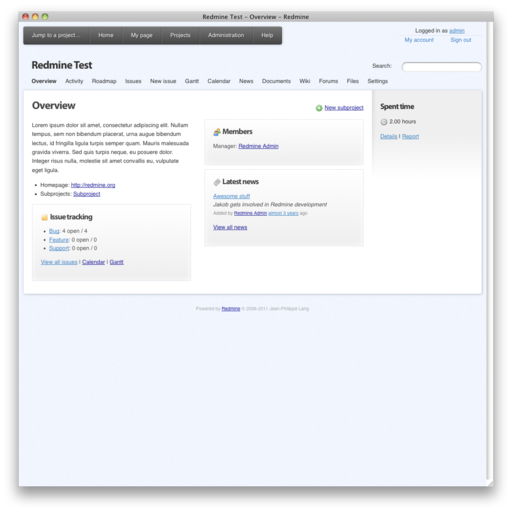512x512 pixels.
Task: Switch to the Activity tab
Action: (x=74, y=81)
